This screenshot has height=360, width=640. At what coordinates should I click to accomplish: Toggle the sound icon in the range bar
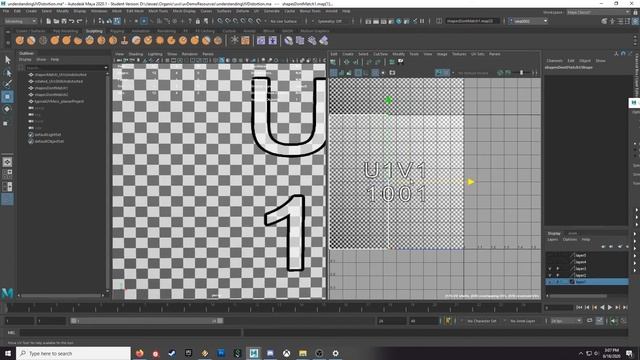coord(613,321)
